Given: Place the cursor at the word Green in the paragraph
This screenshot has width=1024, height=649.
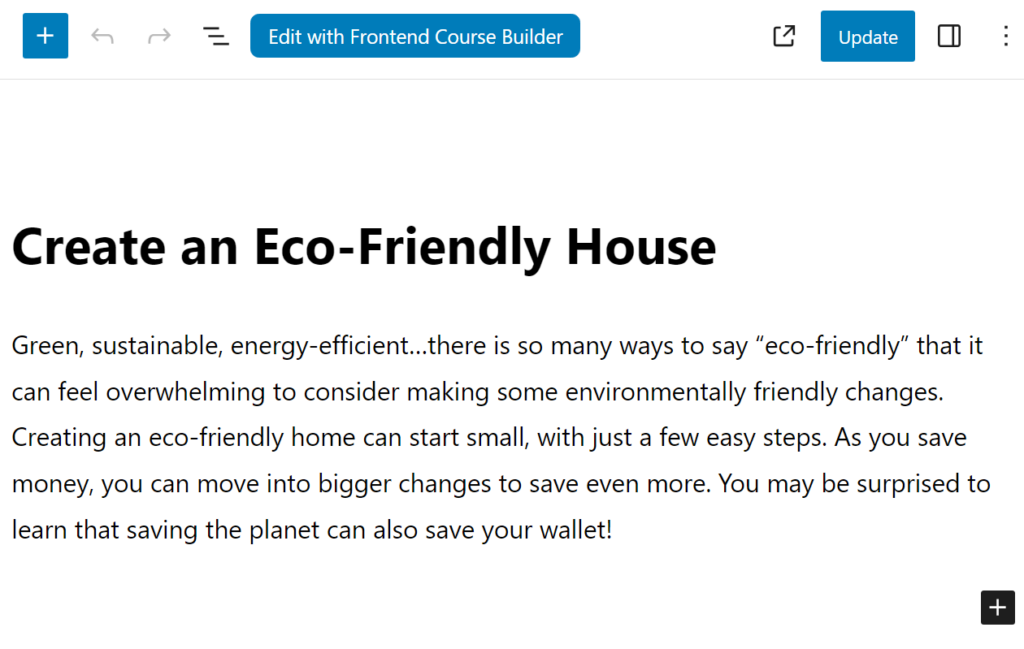Looking at the screenshot, I should click(x=48, y=345).
